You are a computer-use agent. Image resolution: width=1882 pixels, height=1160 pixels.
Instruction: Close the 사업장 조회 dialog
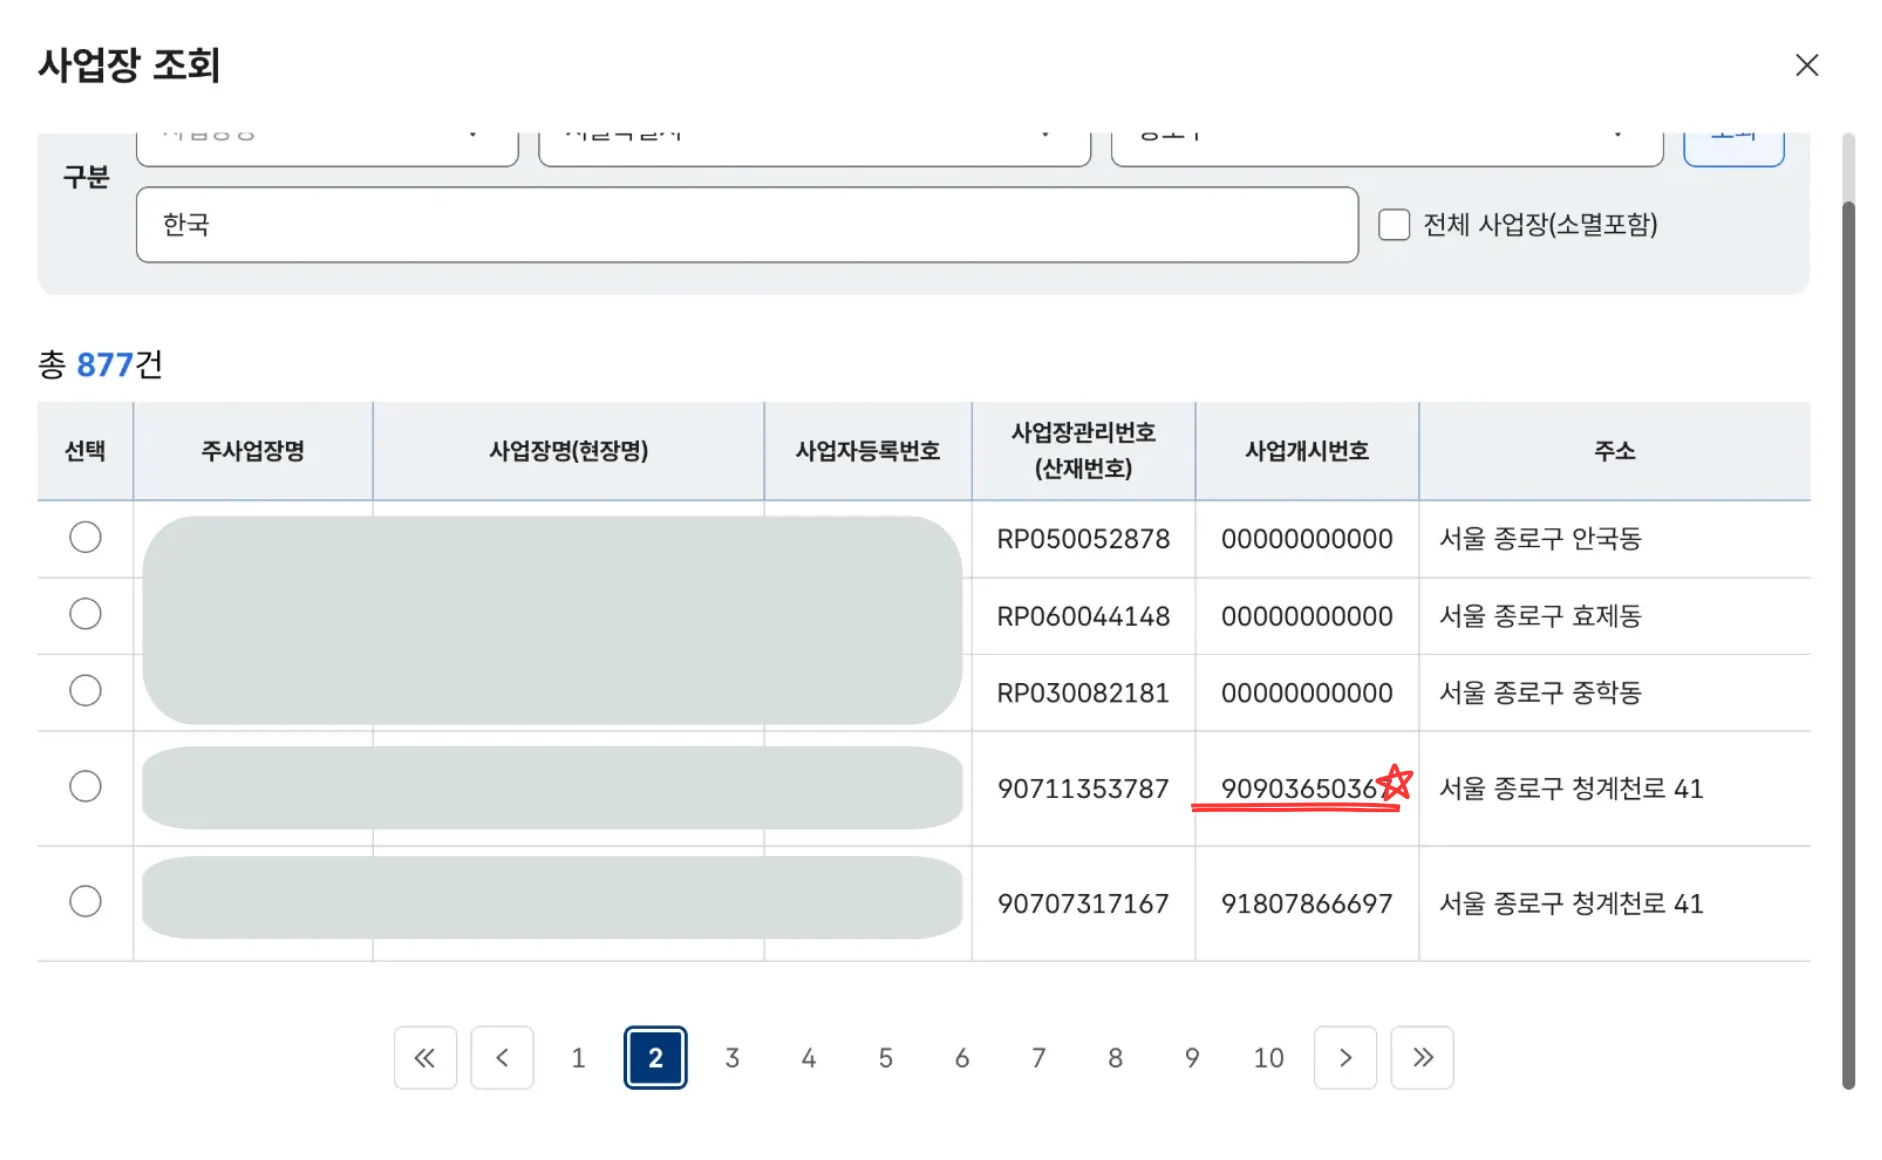pyautogui.click(x=1806, y=66)
